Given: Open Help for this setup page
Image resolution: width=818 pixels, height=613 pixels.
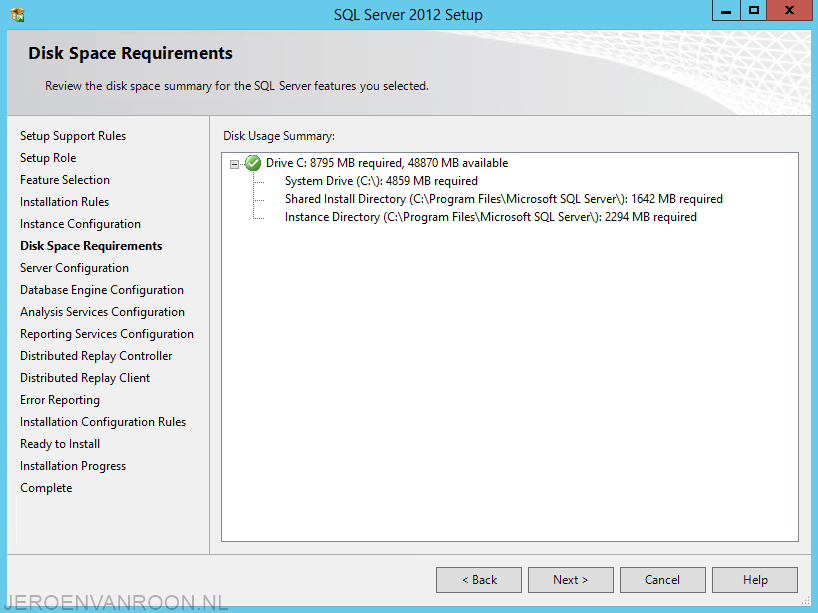Looking at the screenshot, I should (x=755, y=580).
